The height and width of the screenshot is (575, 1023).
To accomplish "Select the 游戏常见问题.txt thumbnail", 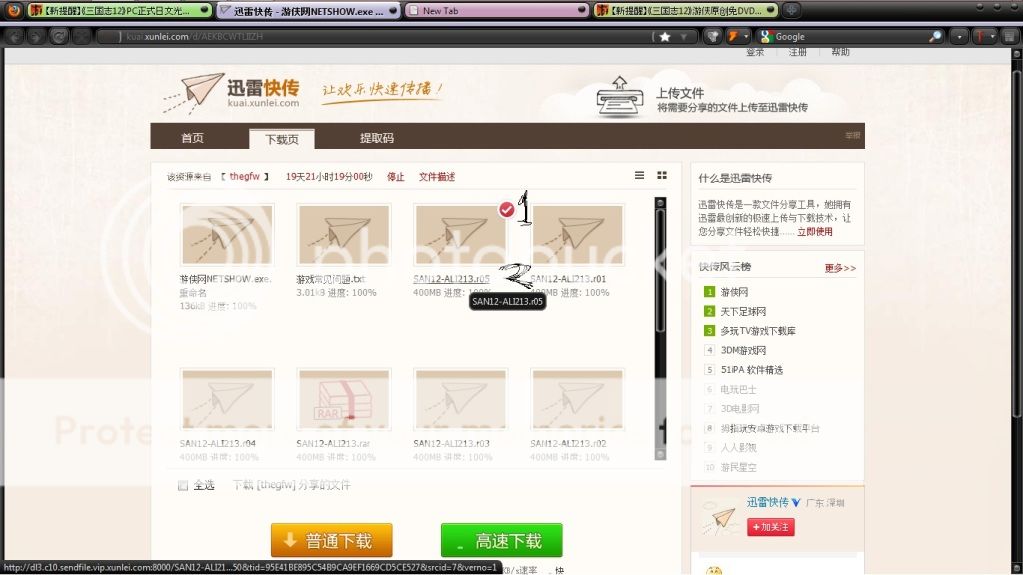I will [344, 234].
